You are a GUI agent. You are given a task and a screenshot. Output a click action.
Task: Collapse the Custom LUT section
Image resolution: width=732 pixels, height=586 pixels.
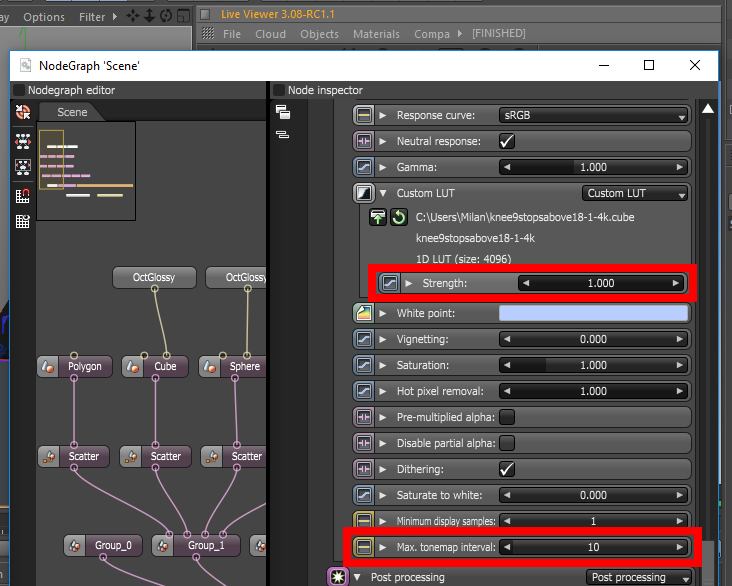(x=384, y=193)
